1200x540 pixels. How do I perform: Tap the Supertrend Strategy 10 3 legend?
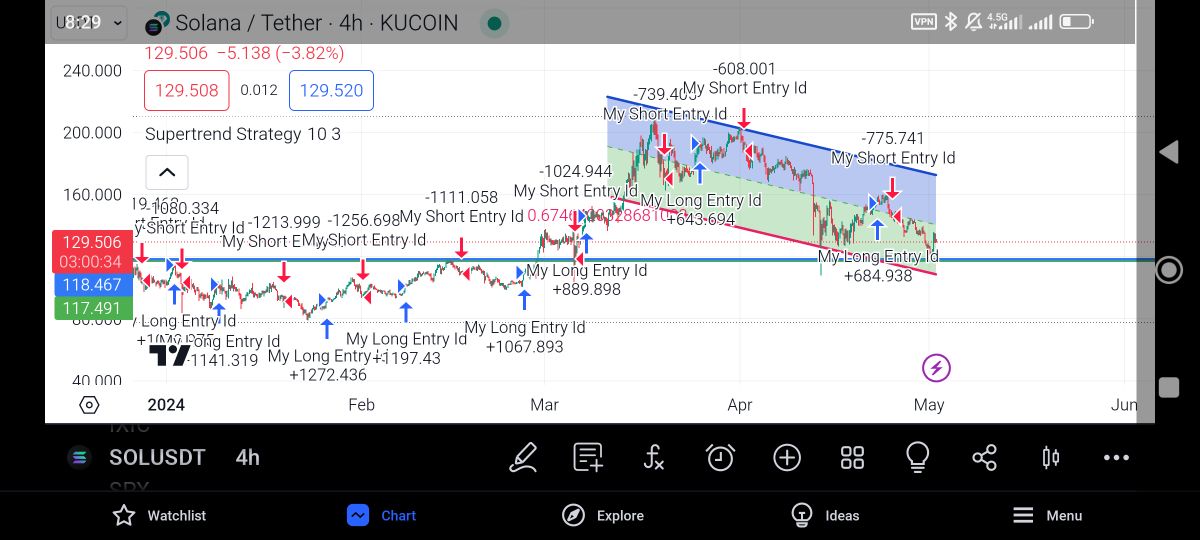point(243,134)
